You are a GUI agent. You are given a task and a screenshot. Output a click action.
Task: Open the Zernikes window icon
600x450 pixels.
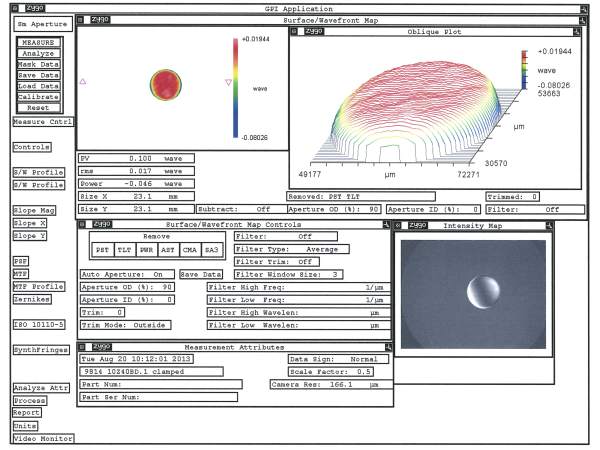pos(30,300)
